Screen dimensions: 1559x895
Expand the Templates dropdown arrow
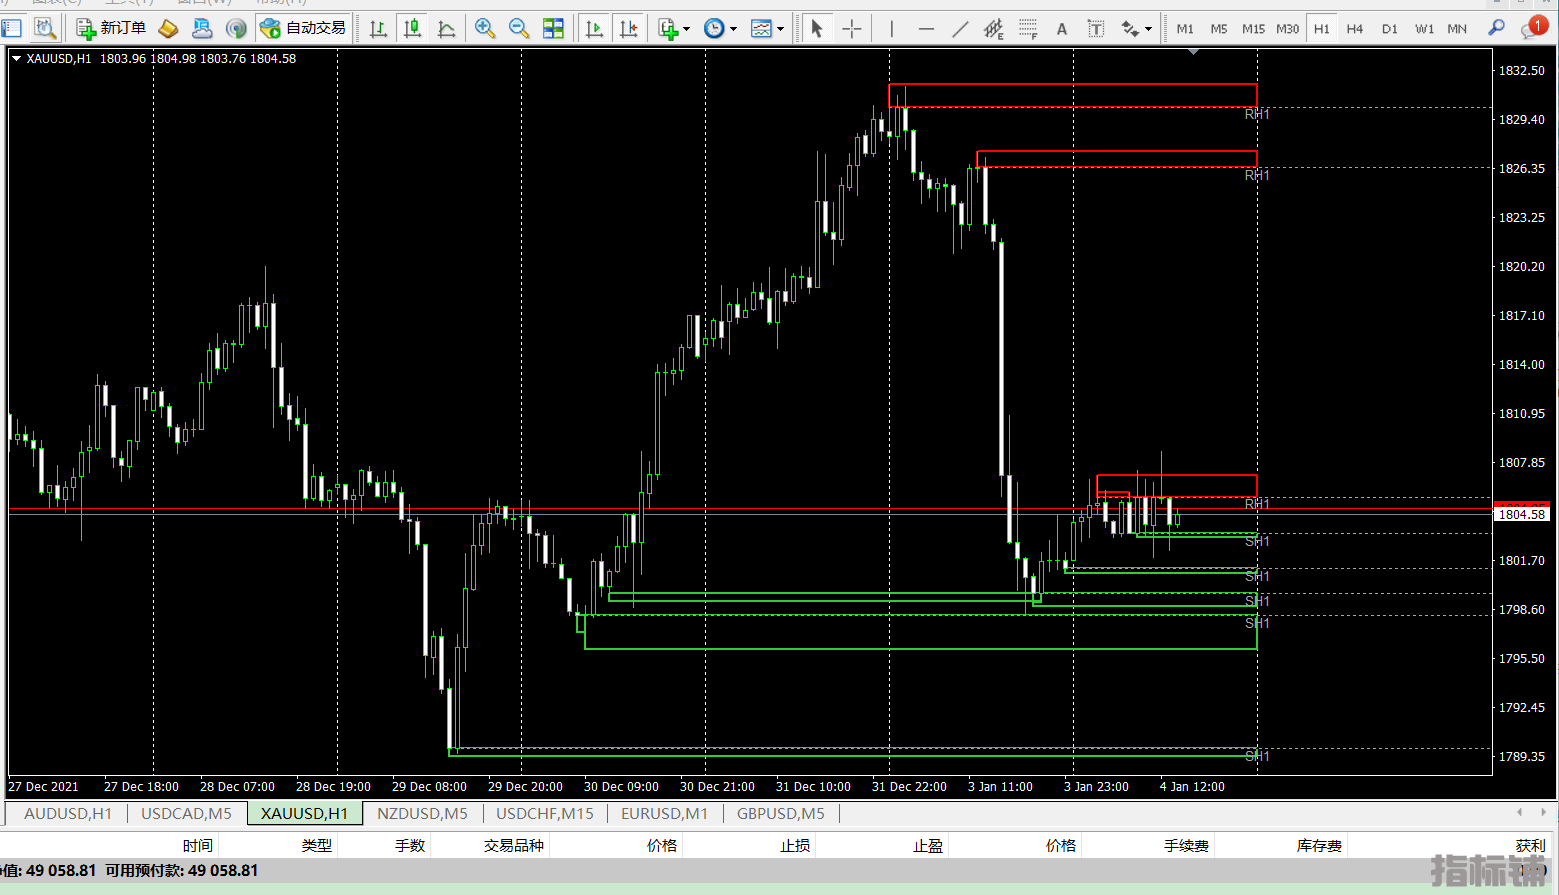[780, 29]
